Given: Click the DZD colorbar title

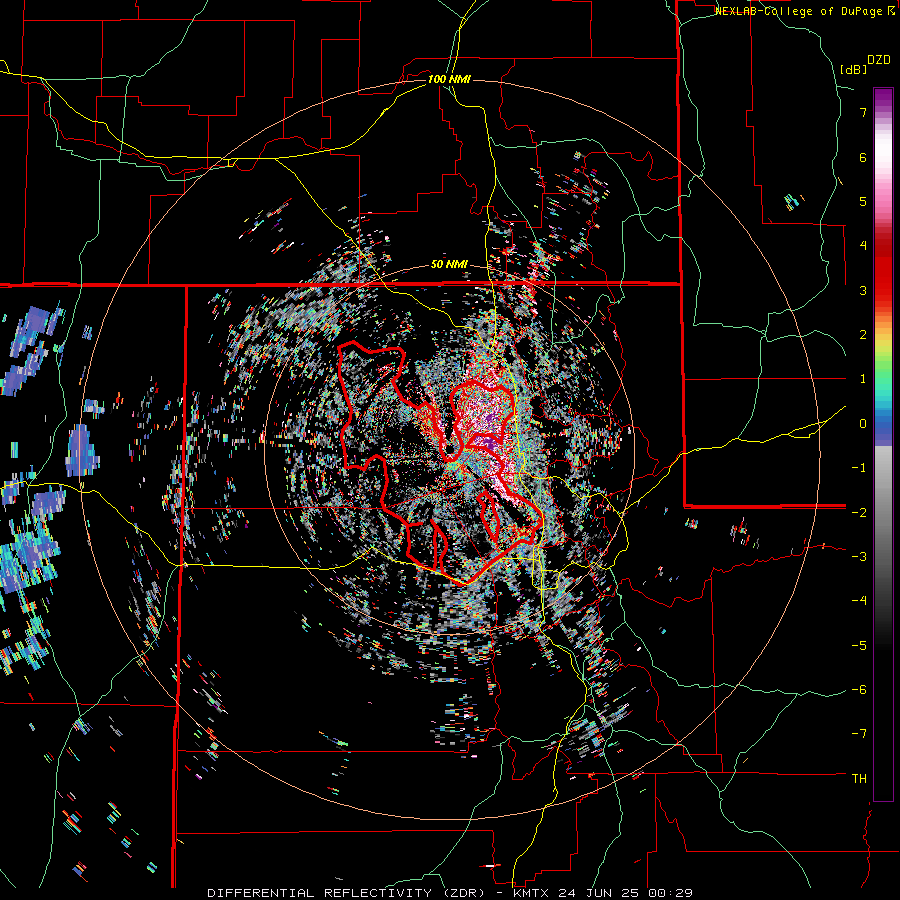Looking at the screenshot, I should tap(879, 60).
